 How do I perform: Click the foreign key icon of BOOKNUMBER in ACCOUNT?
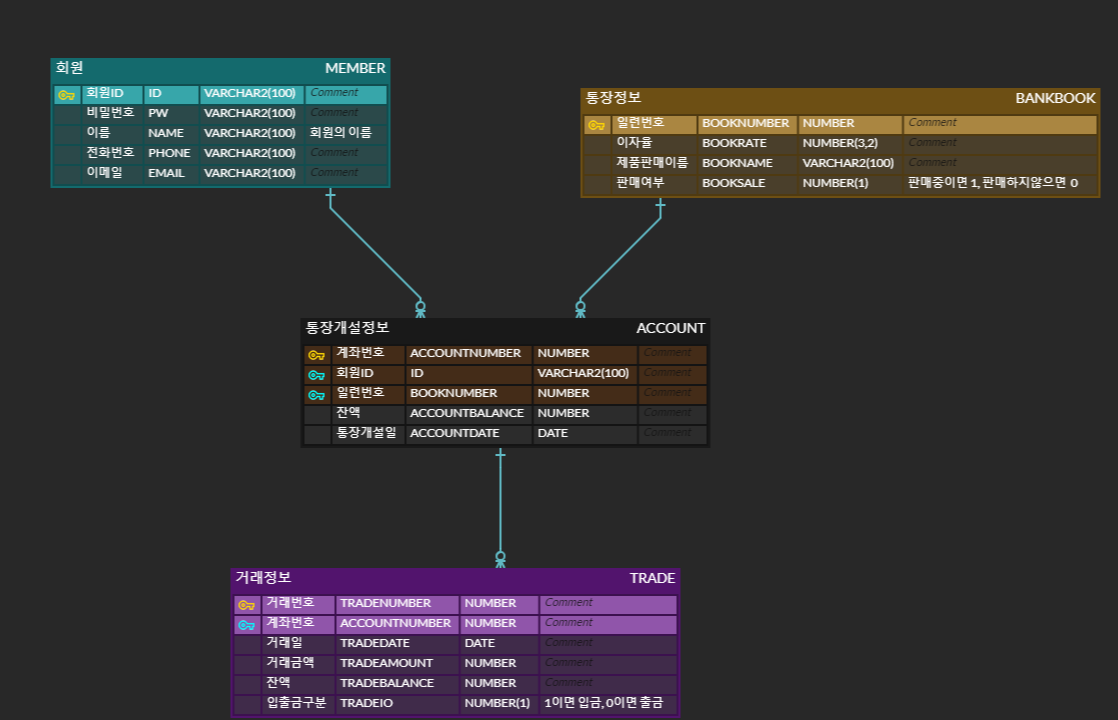tap(317, 395)
